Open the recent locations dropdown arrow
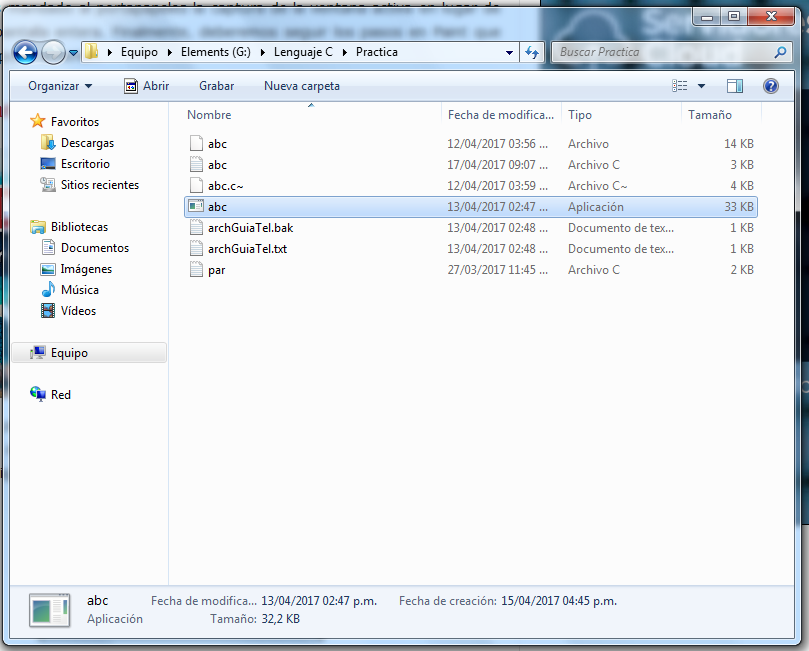Screen dimensions: 809x651 pyautogui.click(x=73, y=53)
